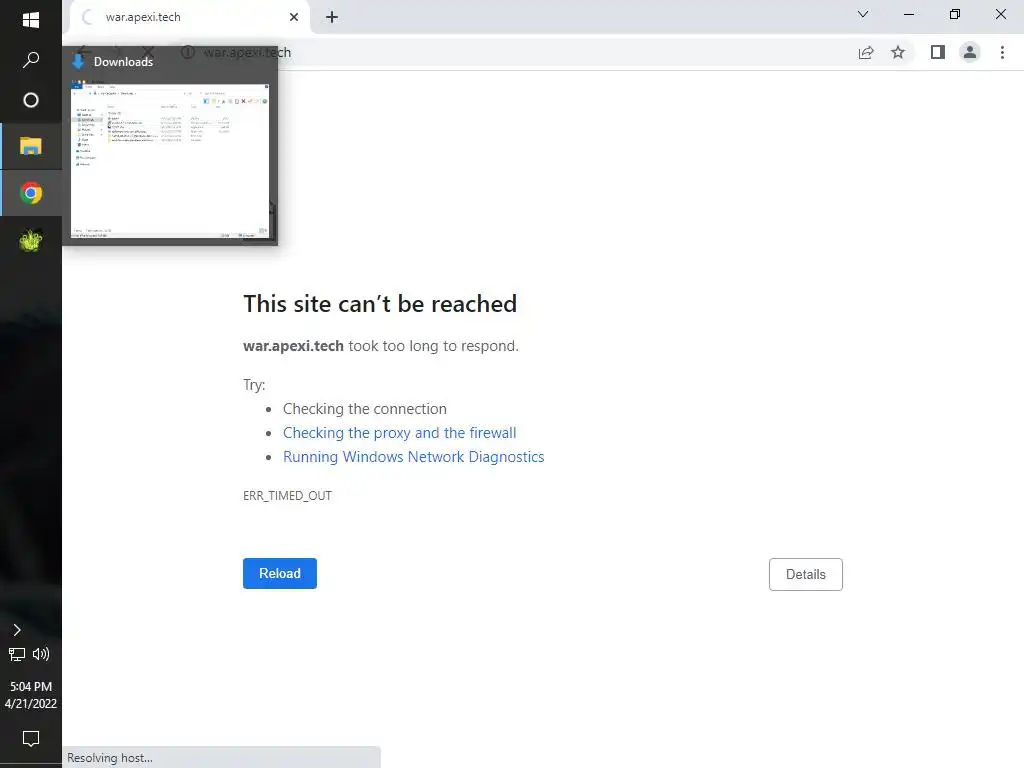The height and width of the screenshot is (768, 1024).
Task: Click the 'Resolving host...' status bubble
Action: pos(221,758)
